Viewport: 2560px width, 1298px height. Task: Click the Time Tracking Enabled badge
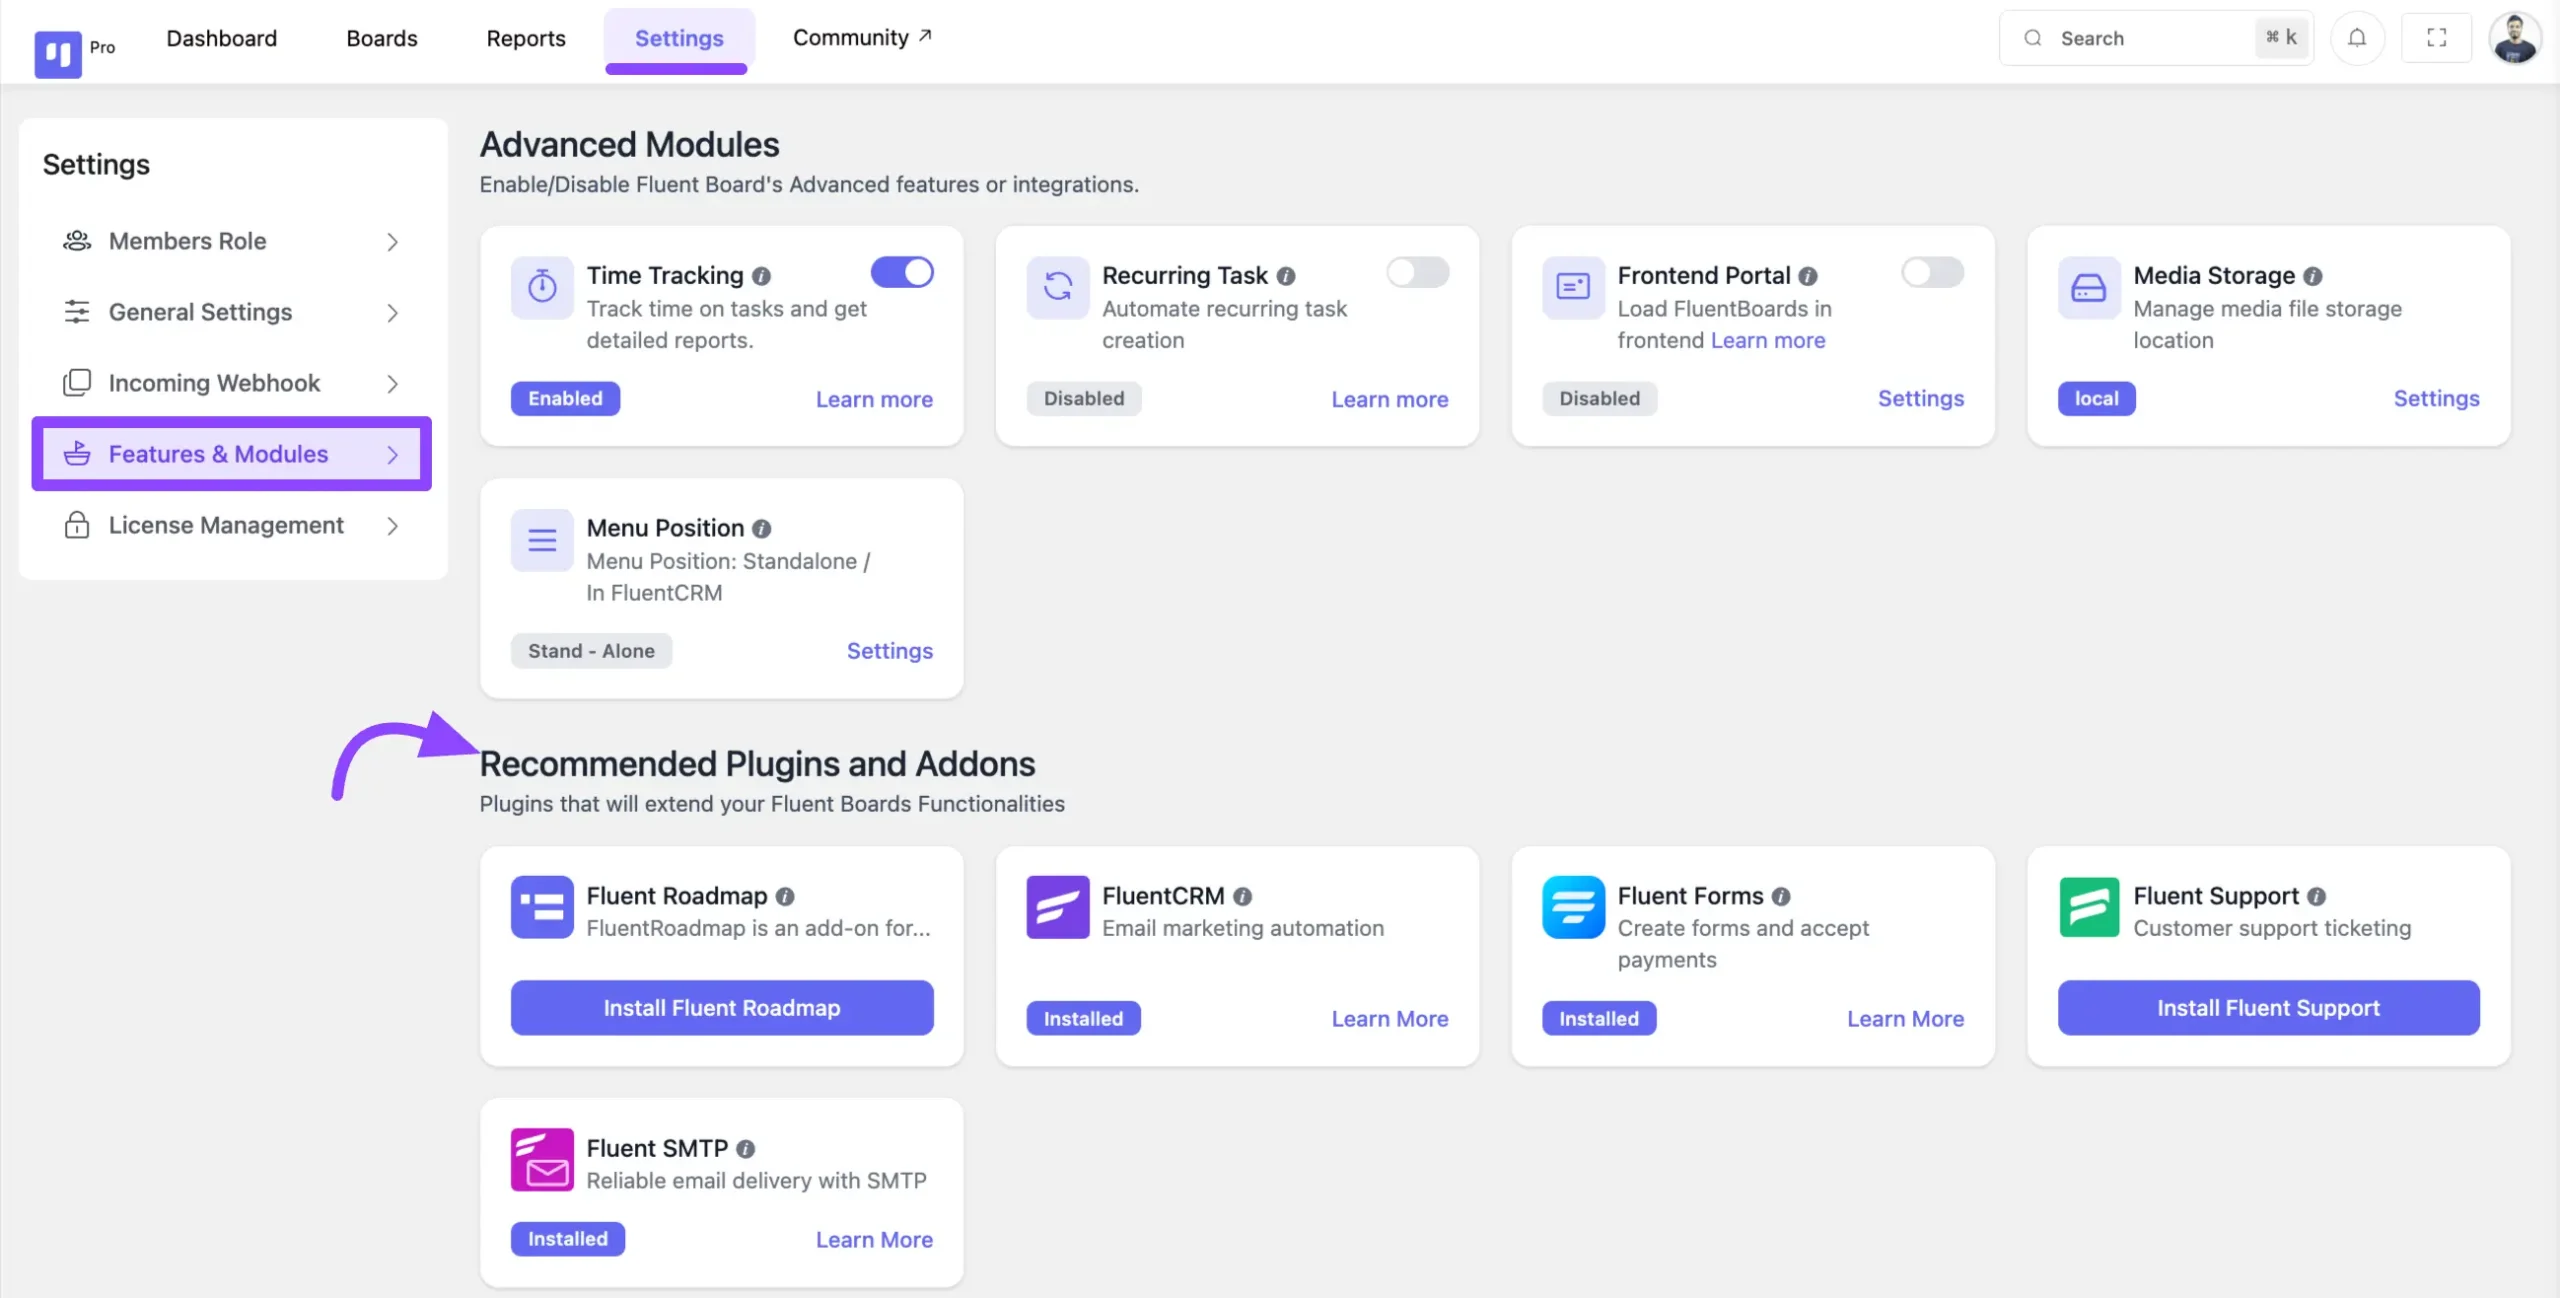click(565, 398)
